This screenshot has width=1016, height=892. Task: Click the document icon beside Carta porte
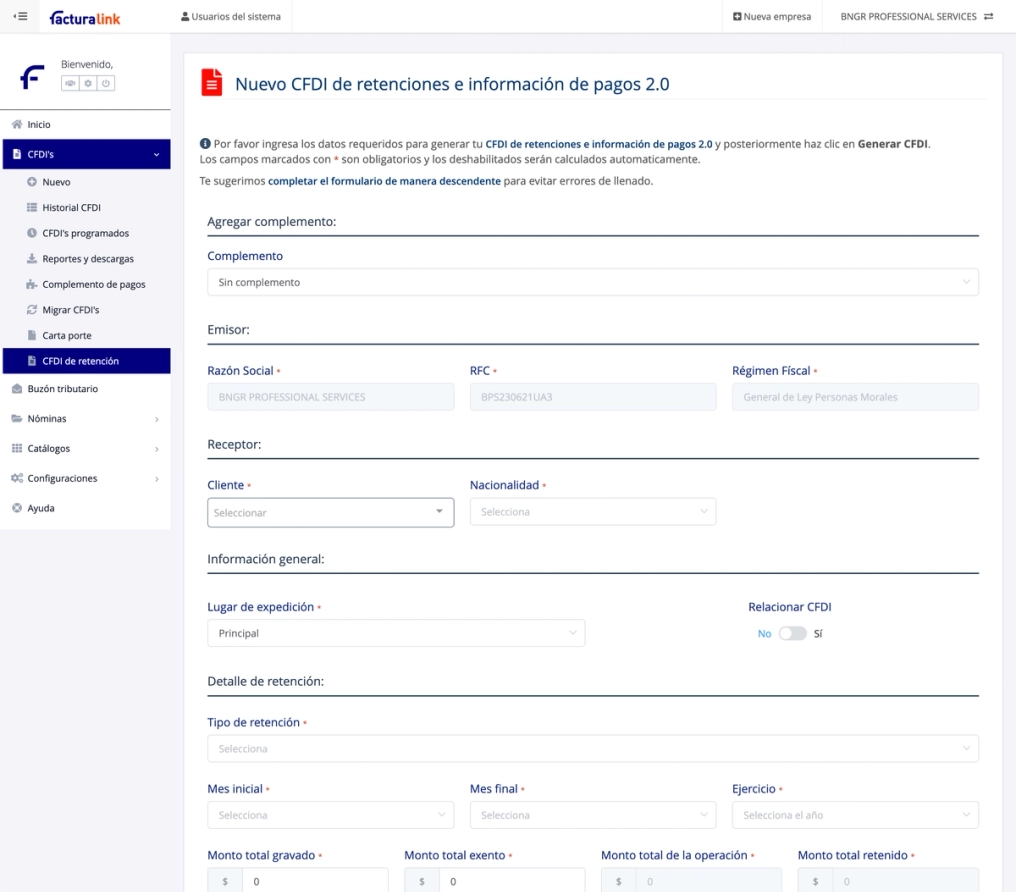point(32,335)
